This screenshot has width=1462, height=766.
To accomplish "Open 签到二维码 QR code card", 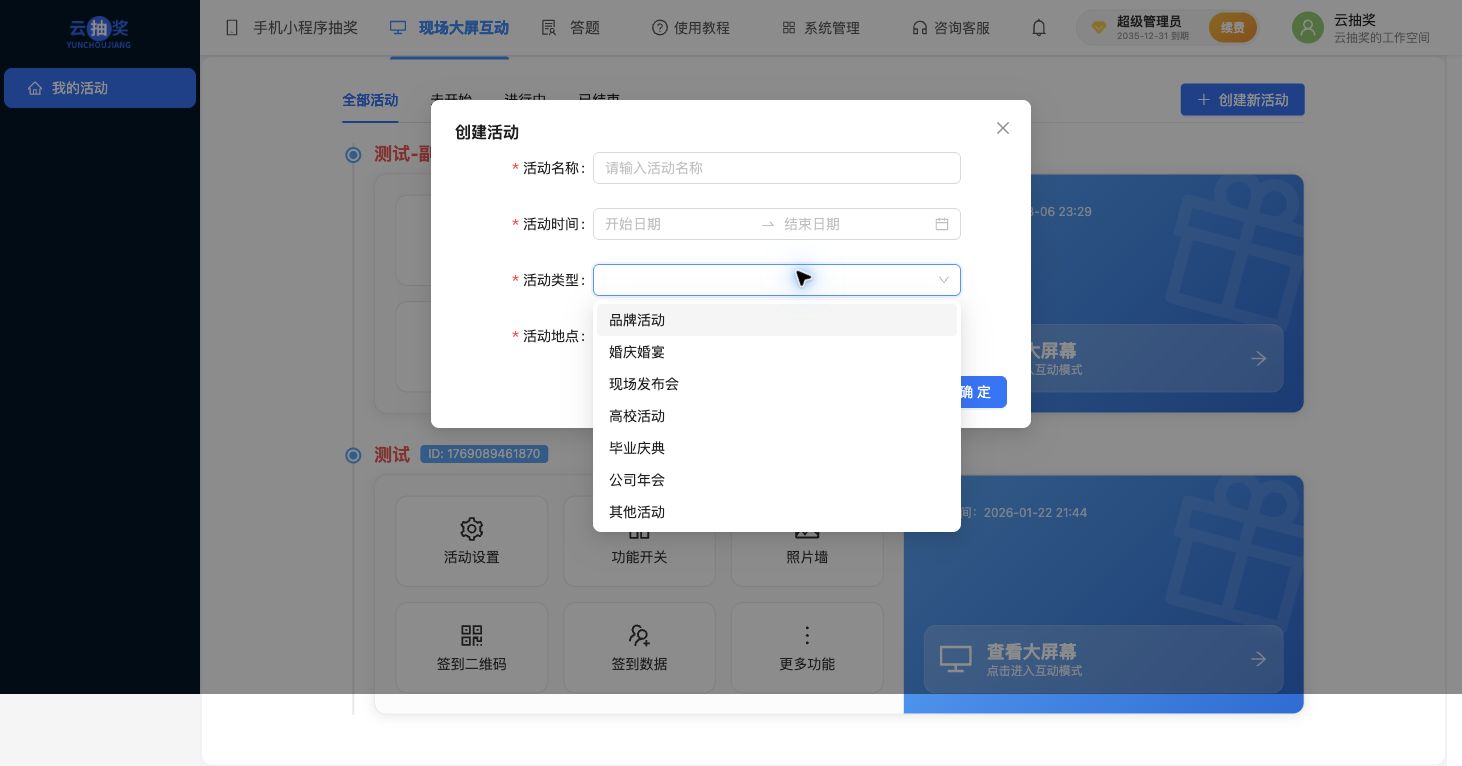I will point(472,648).
